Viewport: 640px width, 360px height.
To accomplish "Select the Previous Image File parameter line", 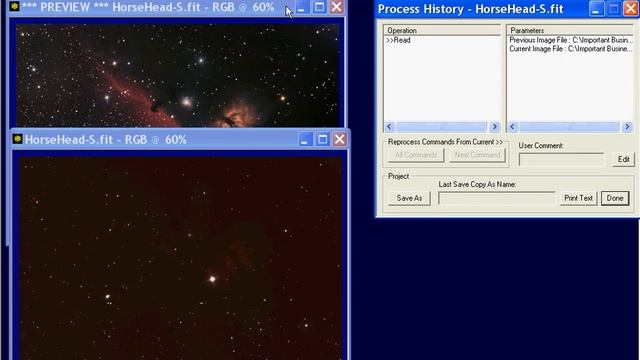I will pyautogui.click(x=571, y=40).
